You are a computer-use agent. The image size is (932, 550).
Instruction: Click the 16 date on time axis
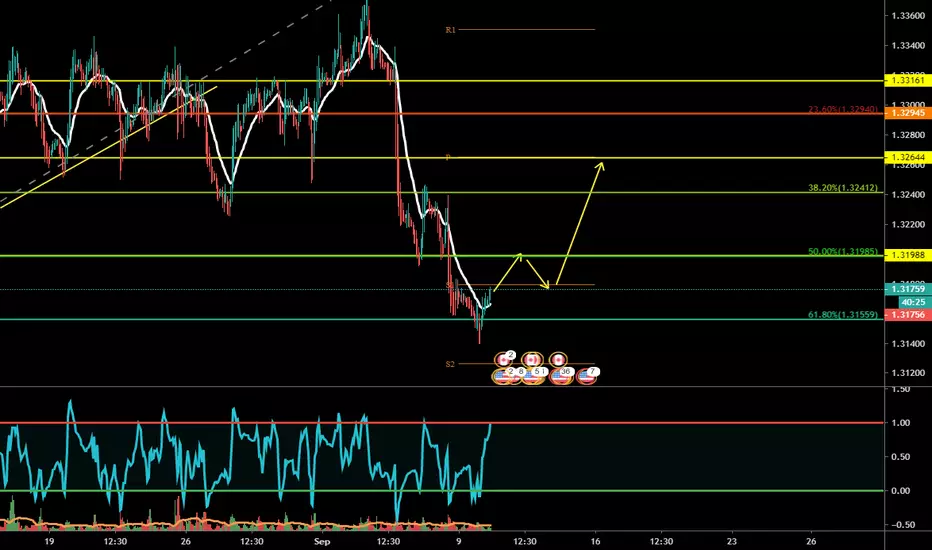point(596,541)
